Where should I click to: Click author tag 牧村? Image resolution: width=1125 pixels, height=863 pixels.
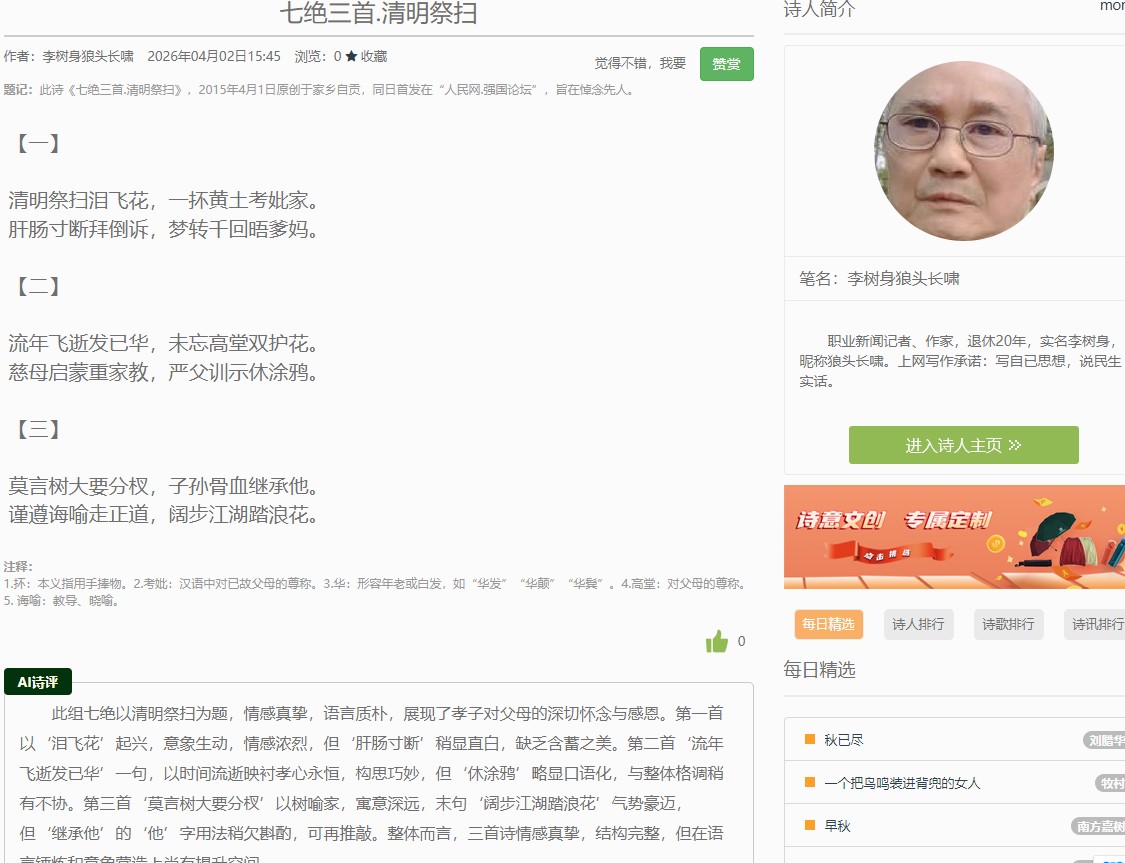point(1110,784)
